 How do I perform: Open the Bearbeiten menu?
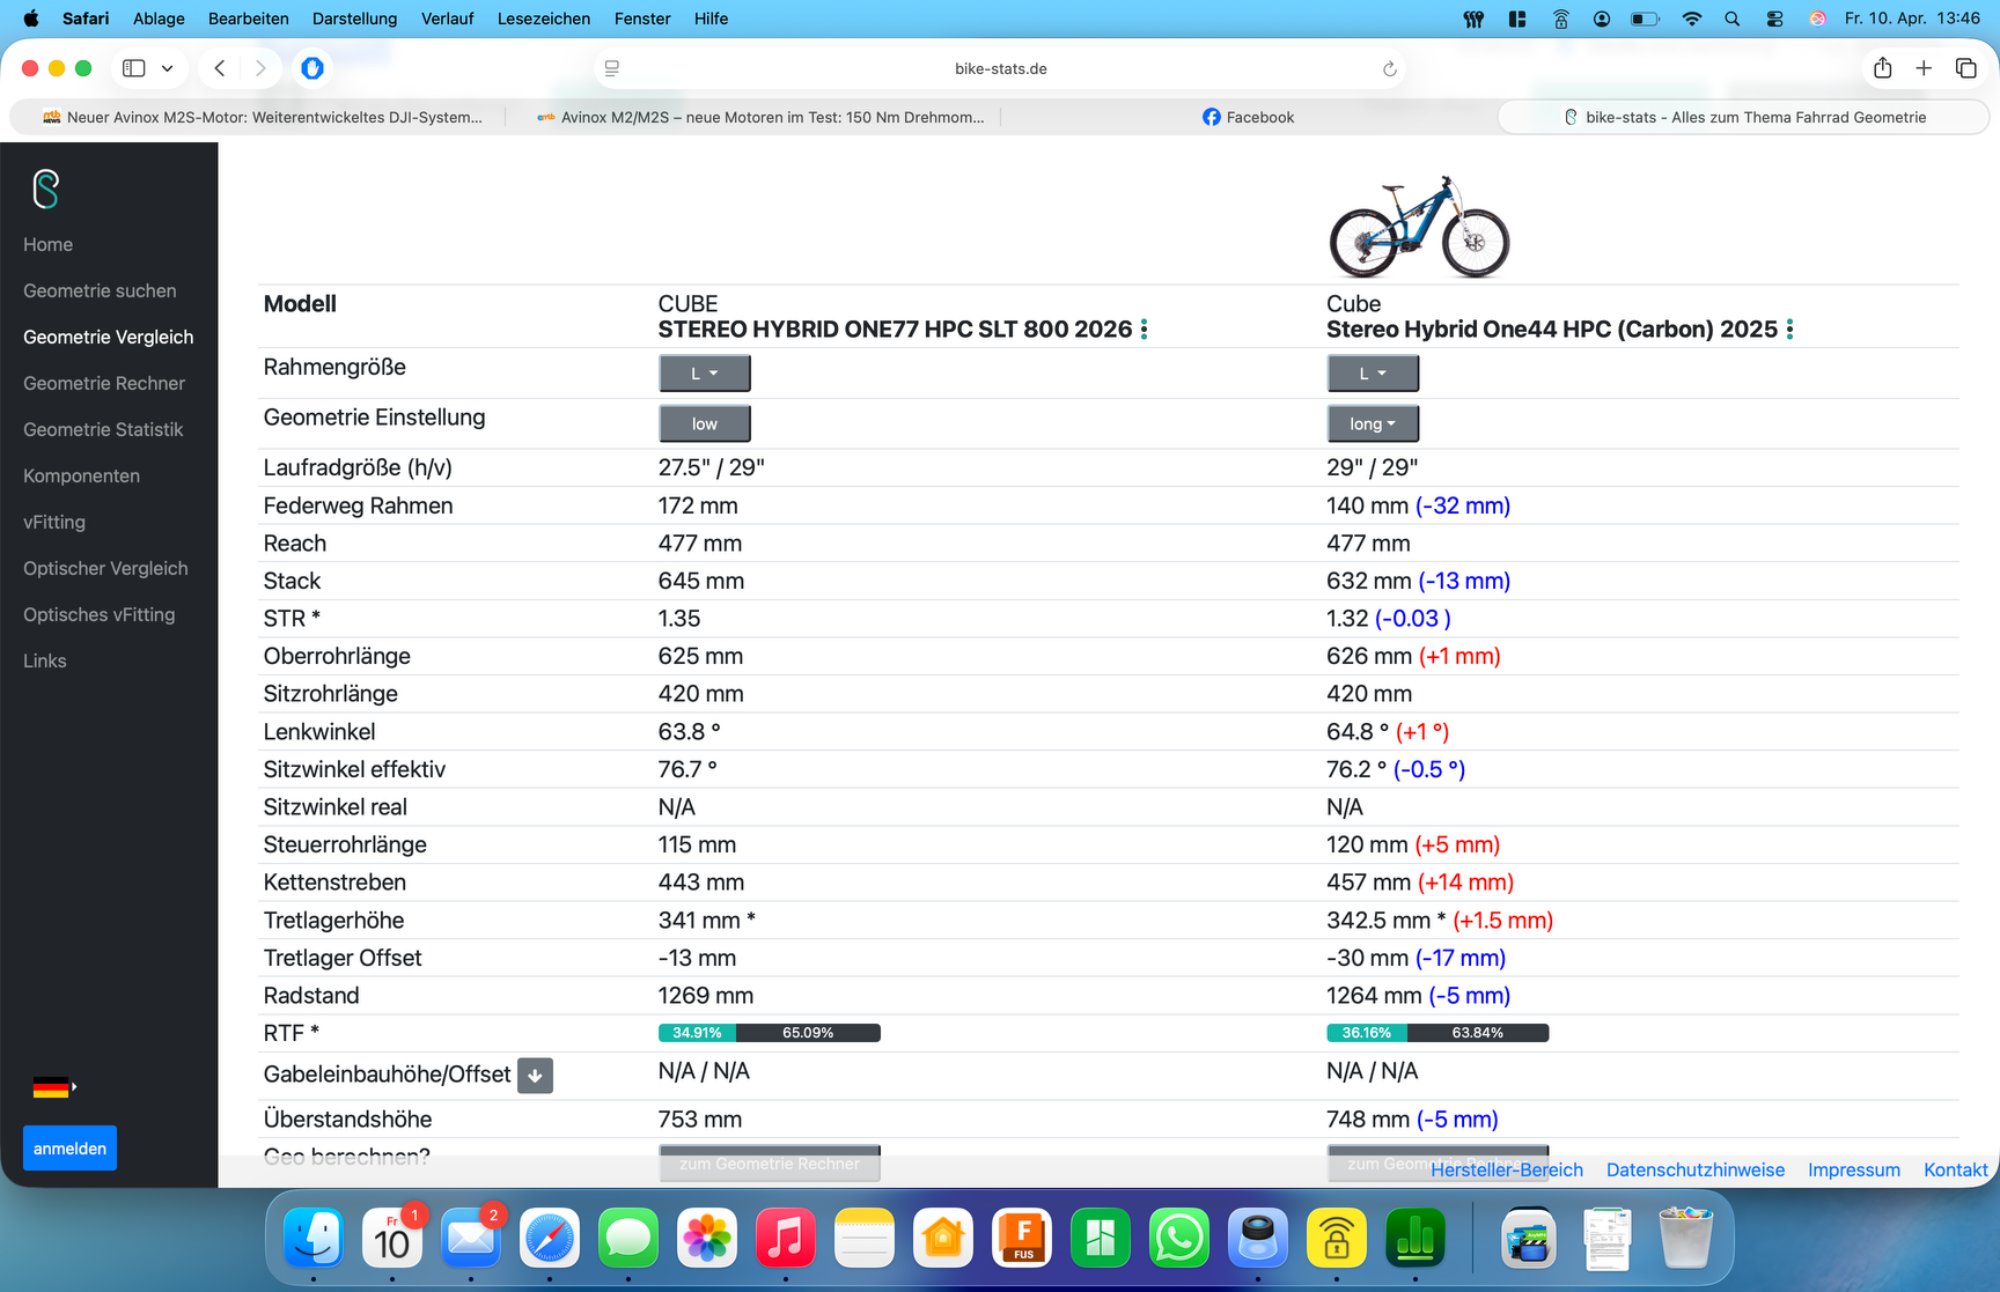(248, 18)
